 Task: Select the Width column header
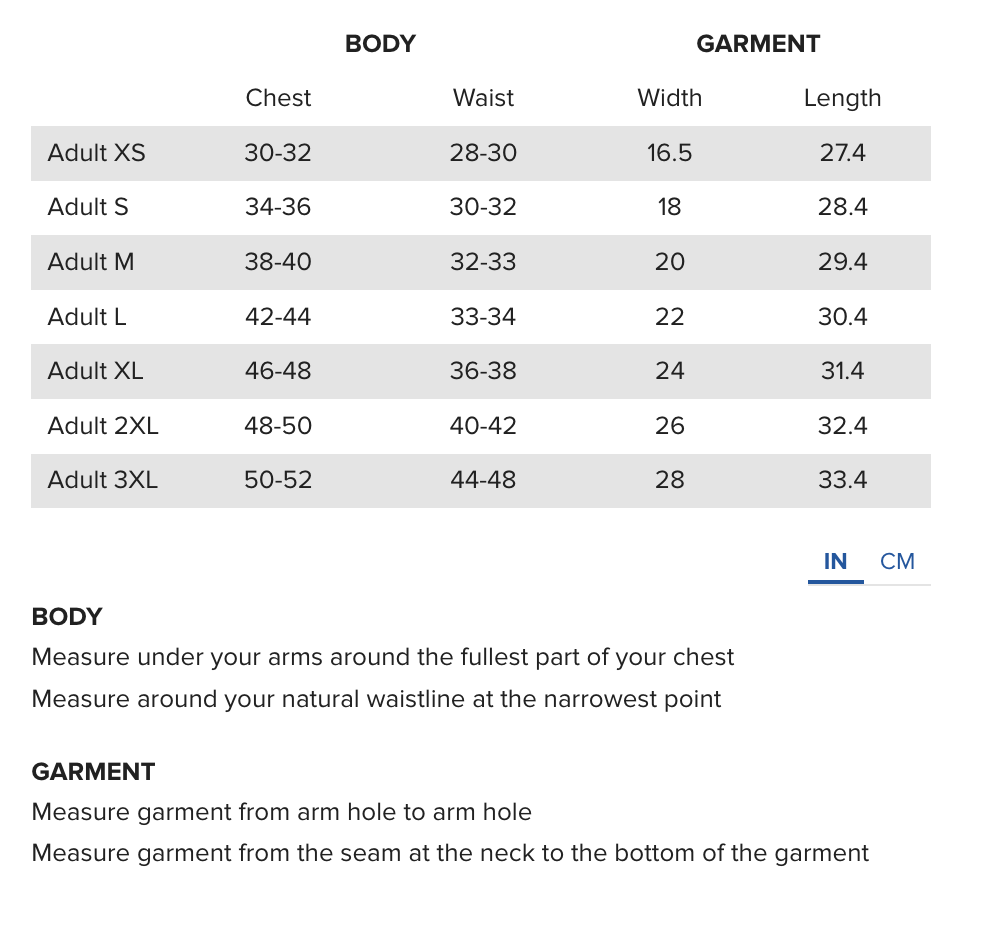coord(669,98)
